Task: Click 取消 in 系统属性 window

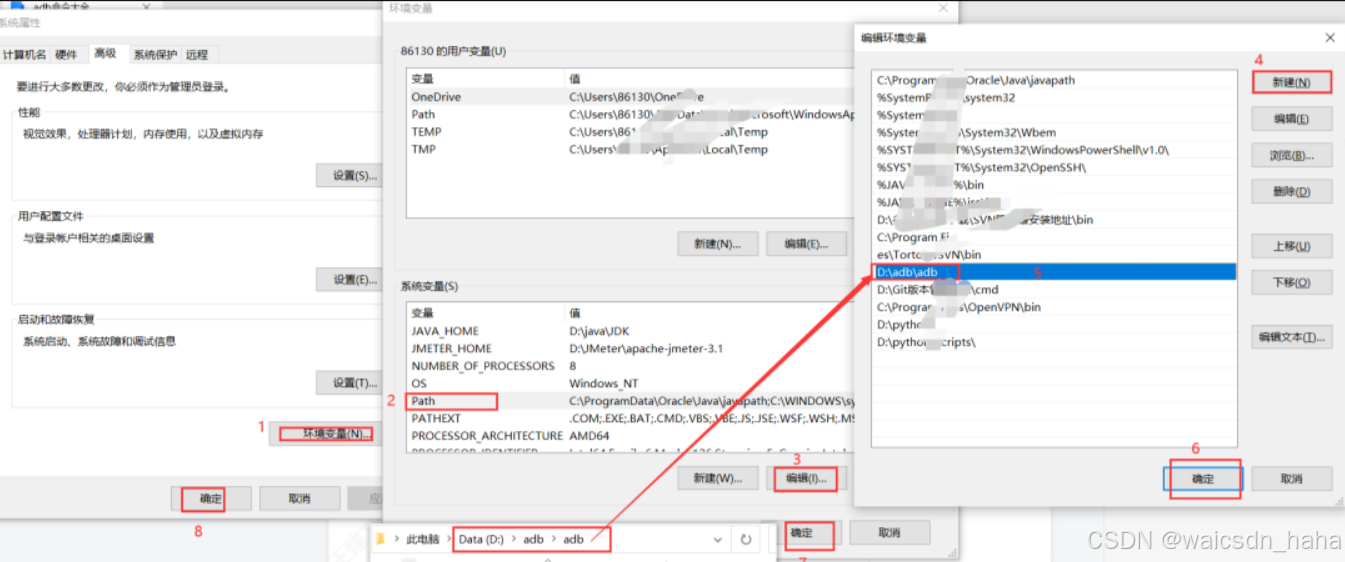Action: 299,498
